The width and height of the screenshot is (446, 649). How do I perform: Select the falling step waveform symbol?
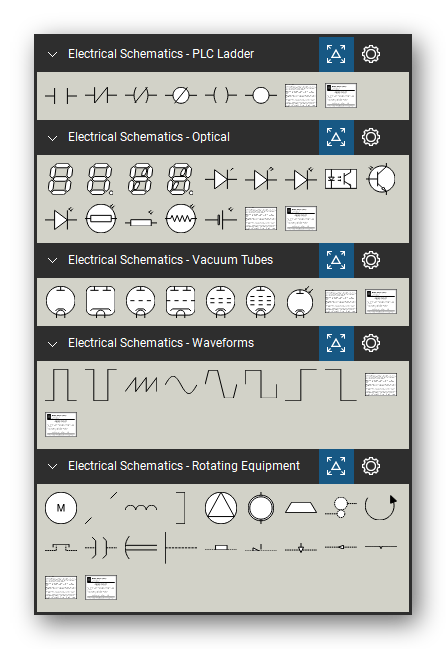pos(341,385)
